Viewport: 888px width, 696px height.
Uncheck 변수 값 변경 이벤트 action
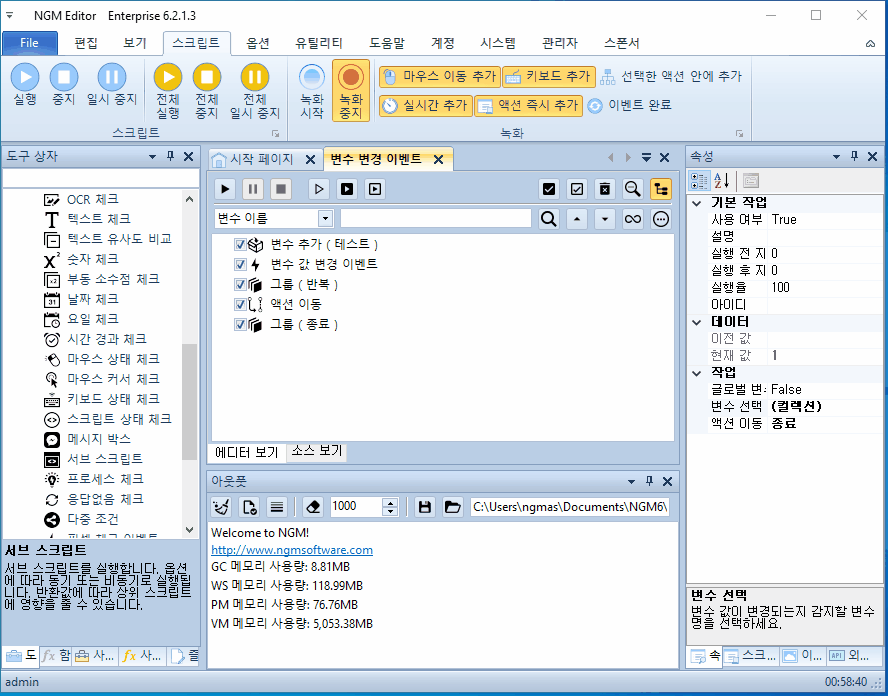tap(240, 264)
